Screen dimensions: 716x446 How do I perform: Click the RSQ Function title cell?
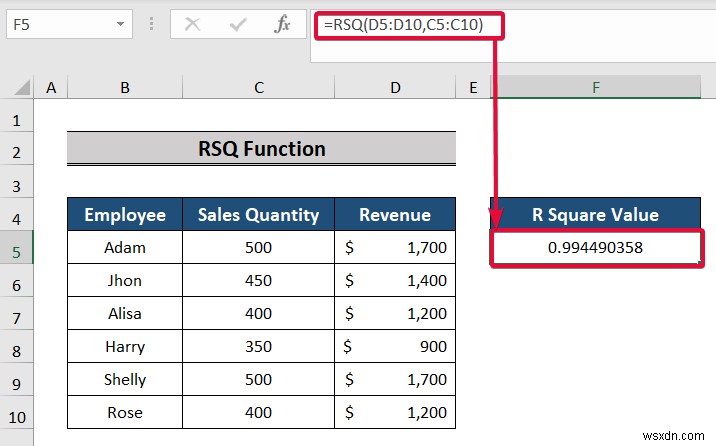[x=261, y=149]
